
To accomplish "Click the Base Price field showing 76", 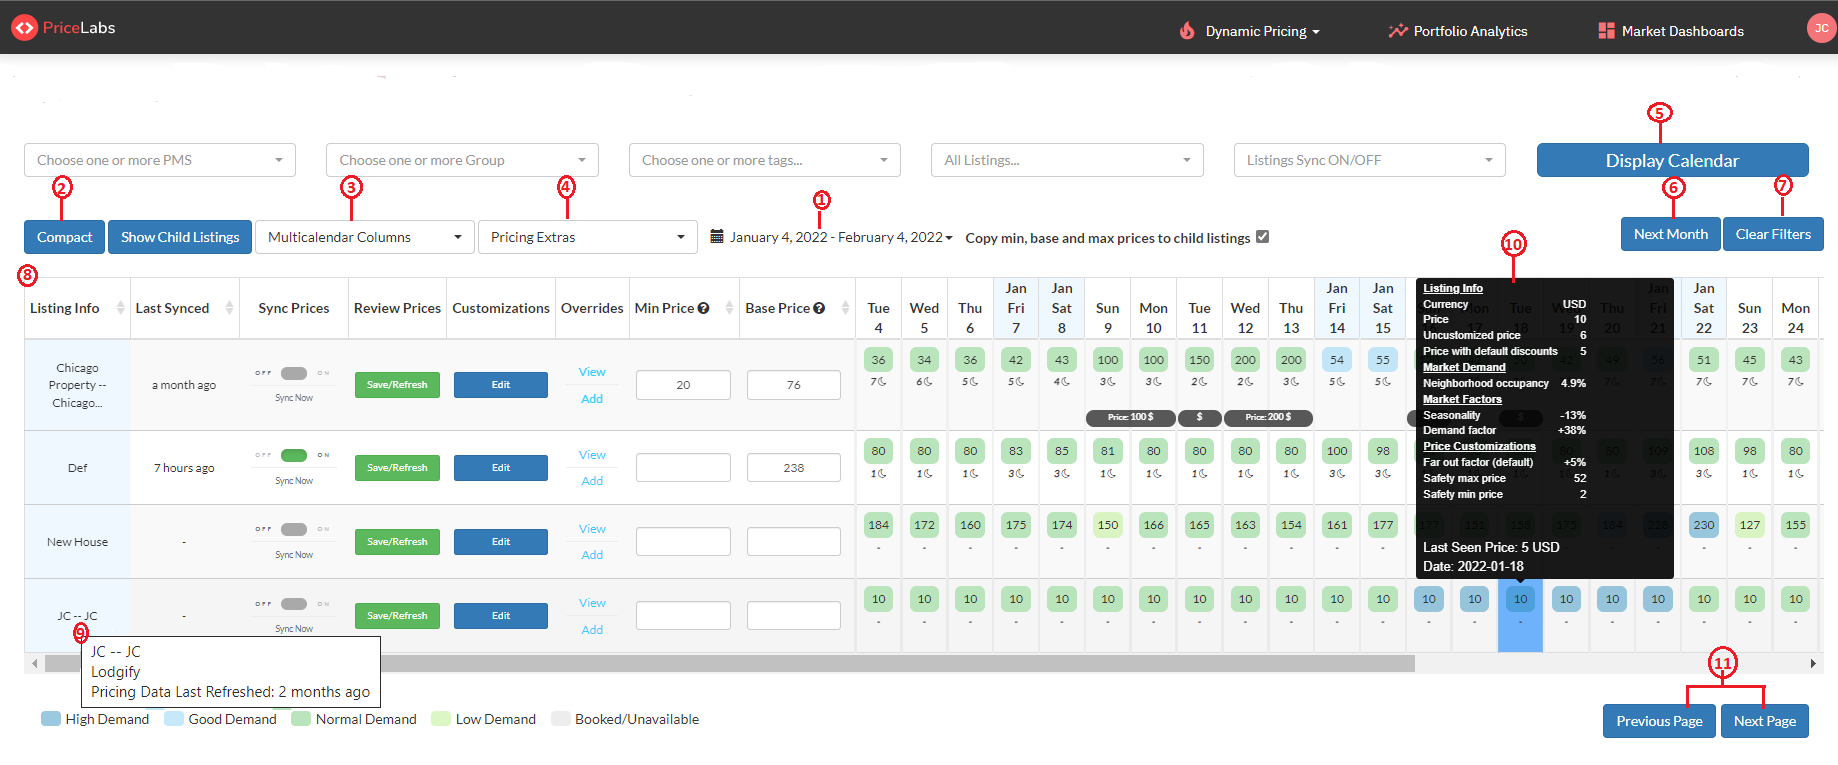I will pyautogui.click(x=794, y=385).
